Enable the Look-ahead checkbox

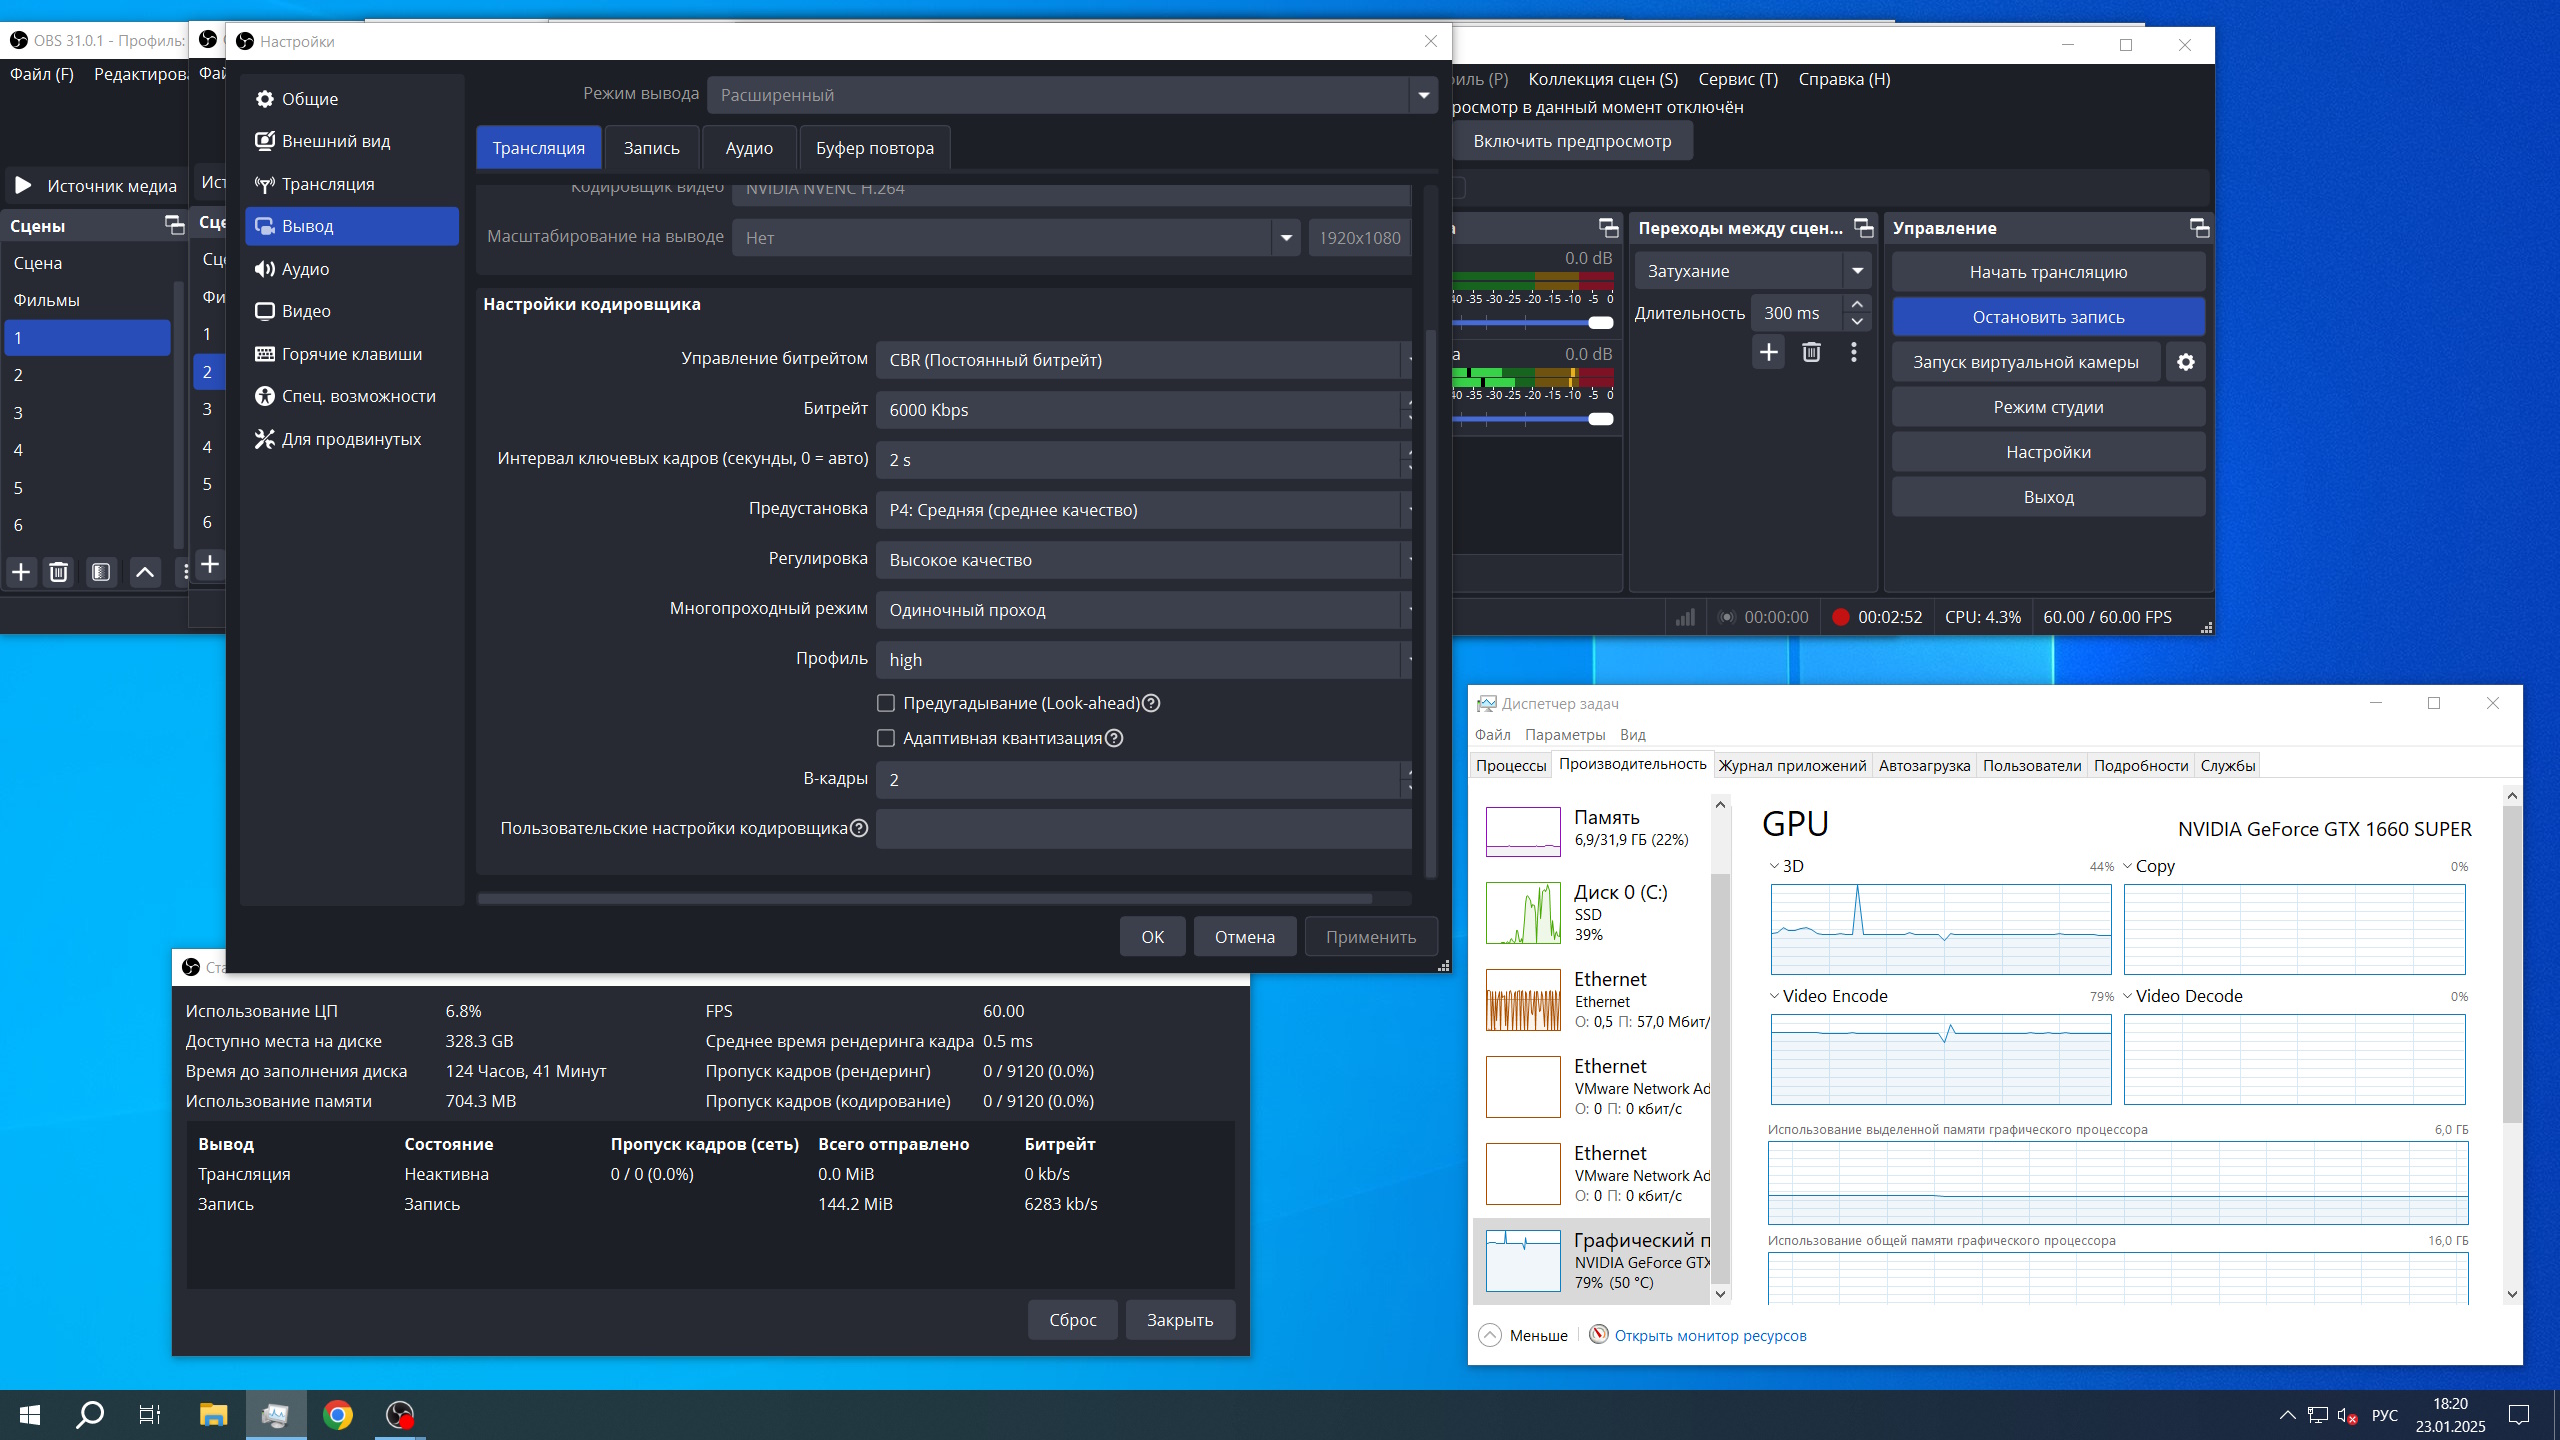(885, 703)
